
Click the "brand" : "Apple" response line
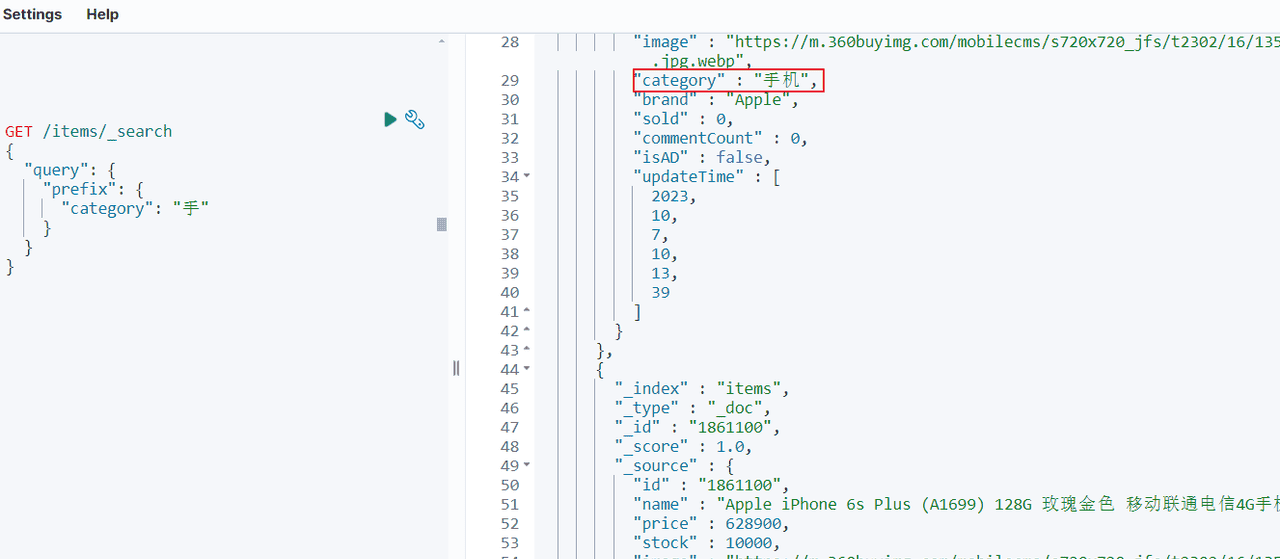(x=716, y=100)
